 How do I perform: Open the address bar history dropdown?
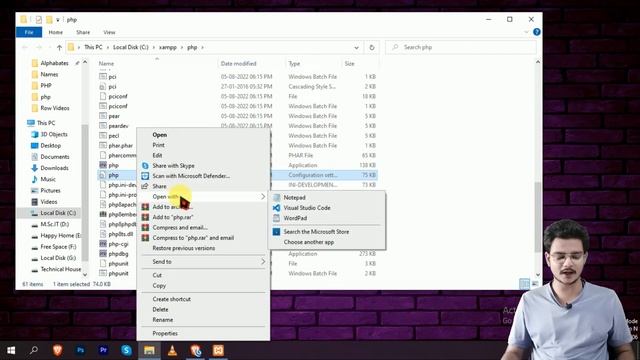[356, 47]
